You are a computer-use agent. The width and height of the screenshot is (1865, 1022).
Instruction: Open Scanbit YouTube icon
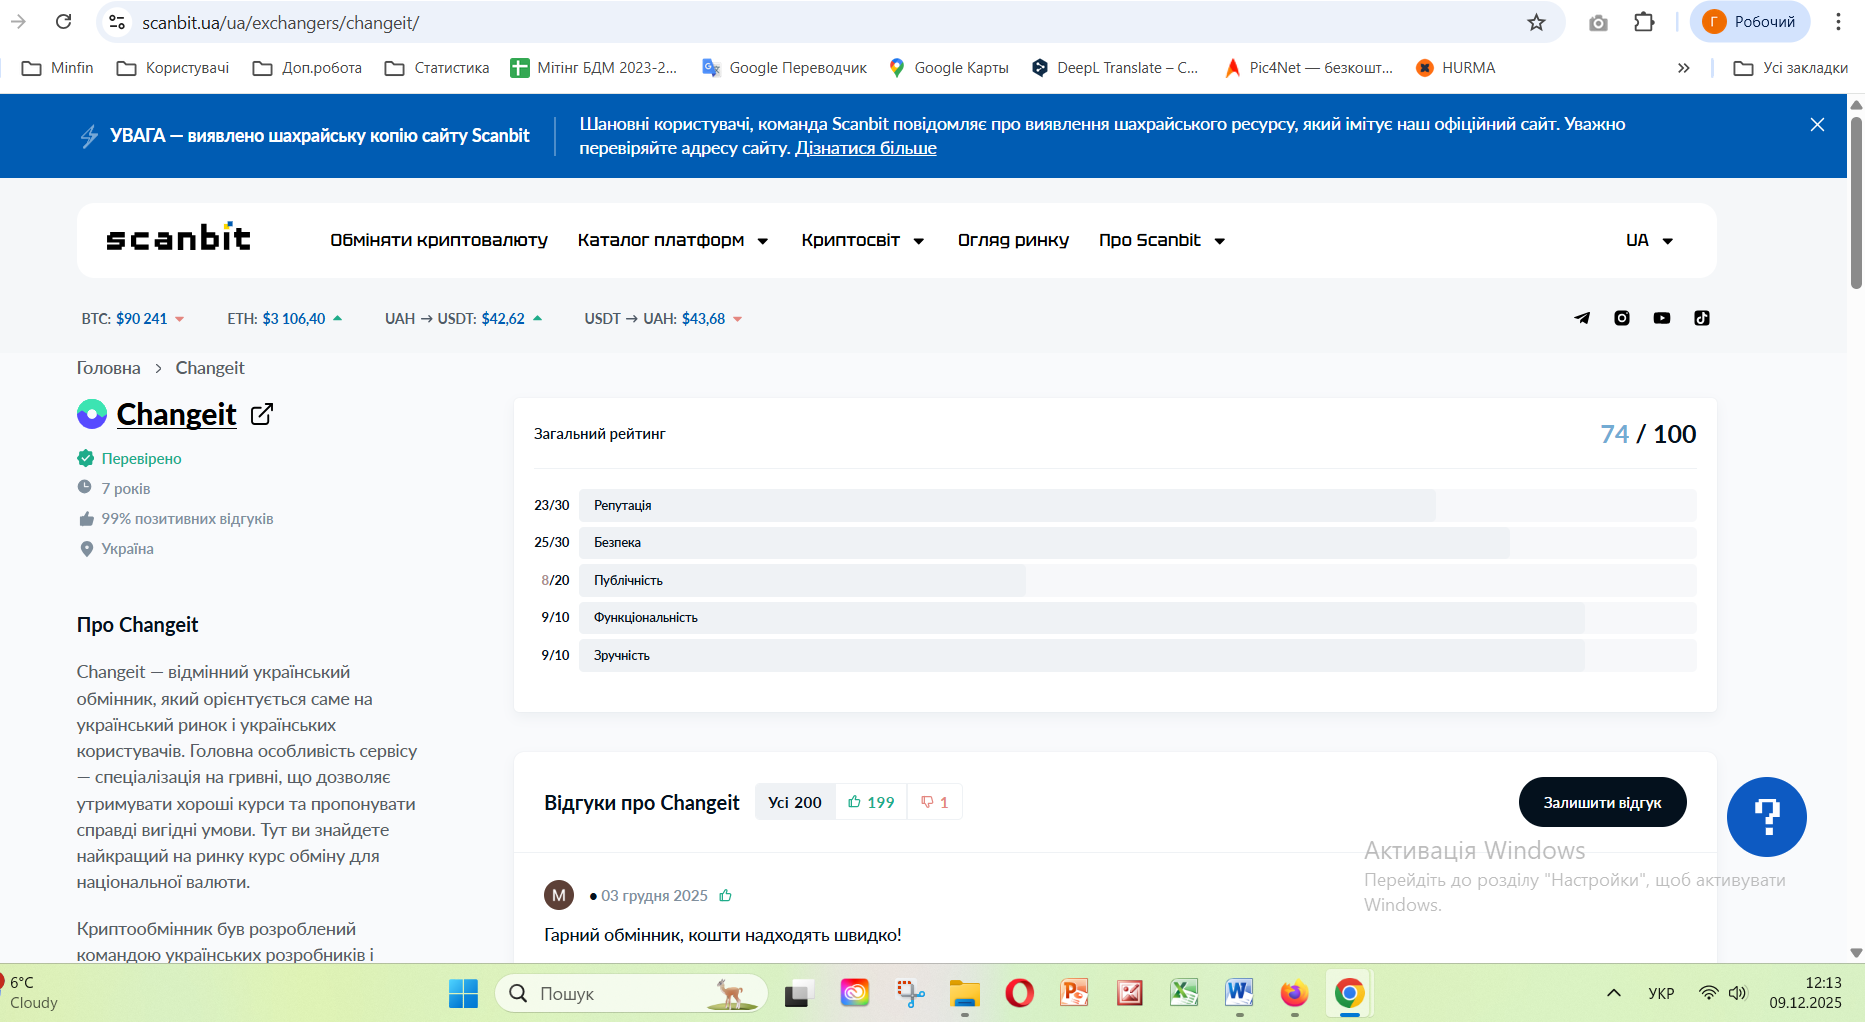pos(1662,318)
